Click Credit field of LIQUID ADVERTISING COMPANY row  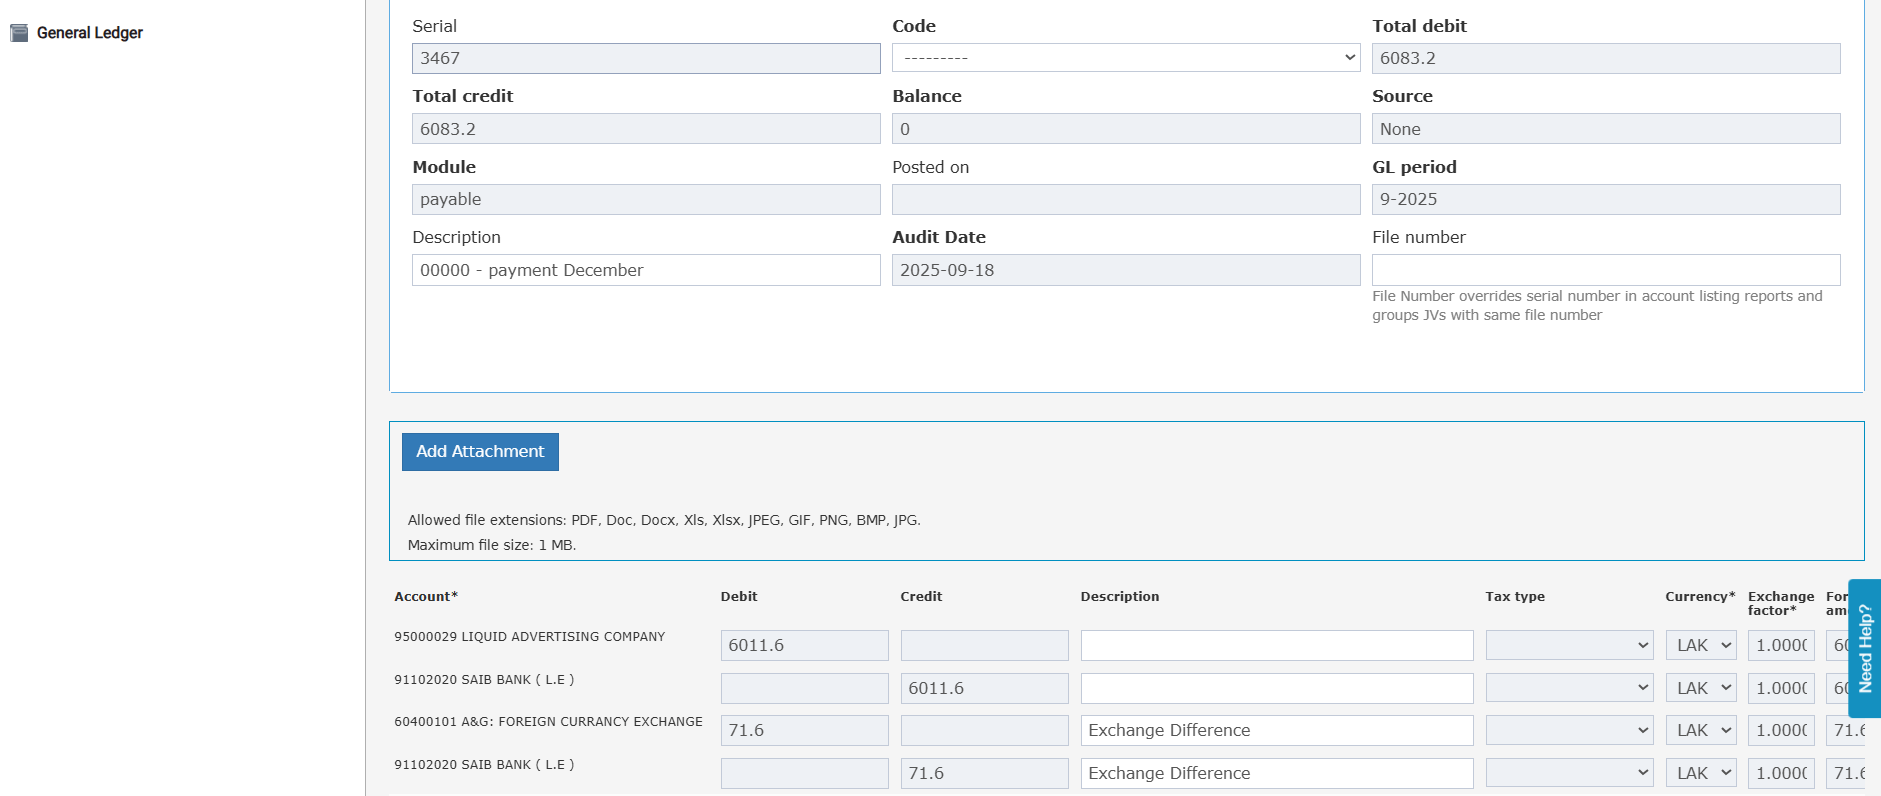tap(985, 645)
